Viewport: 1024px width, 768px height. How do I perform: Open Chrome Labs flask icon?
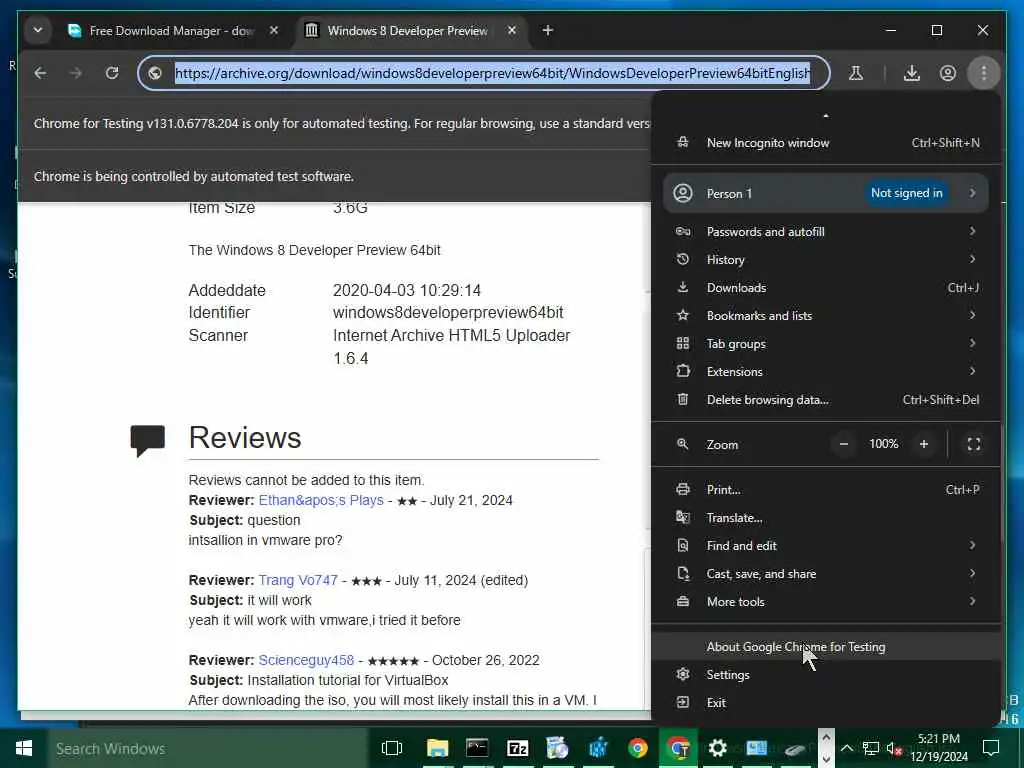pyautogui.click(x=856, y=73)
